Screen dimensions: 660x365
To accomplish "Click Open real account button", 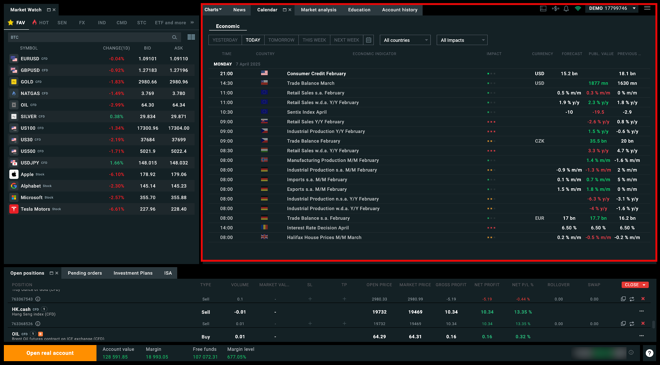I will 50,353.
